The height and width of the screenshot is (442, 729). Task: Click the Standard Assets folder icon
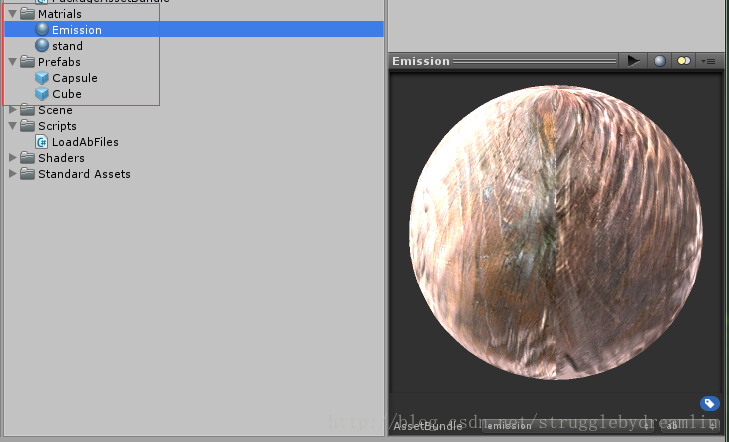(27, 173)
